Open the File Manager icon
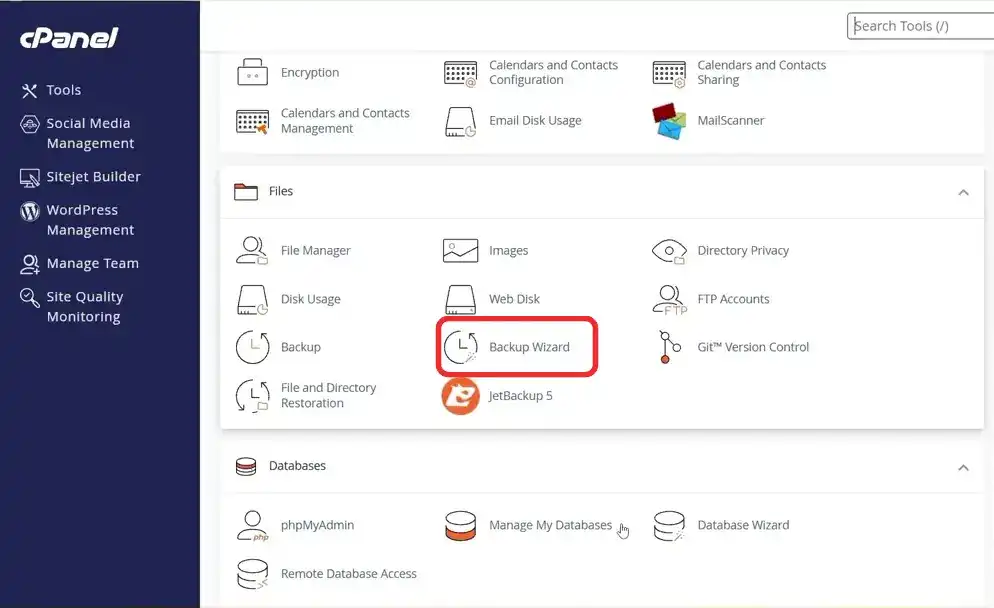This screenshot has width=994, height=608. click(x=252, y=250)
